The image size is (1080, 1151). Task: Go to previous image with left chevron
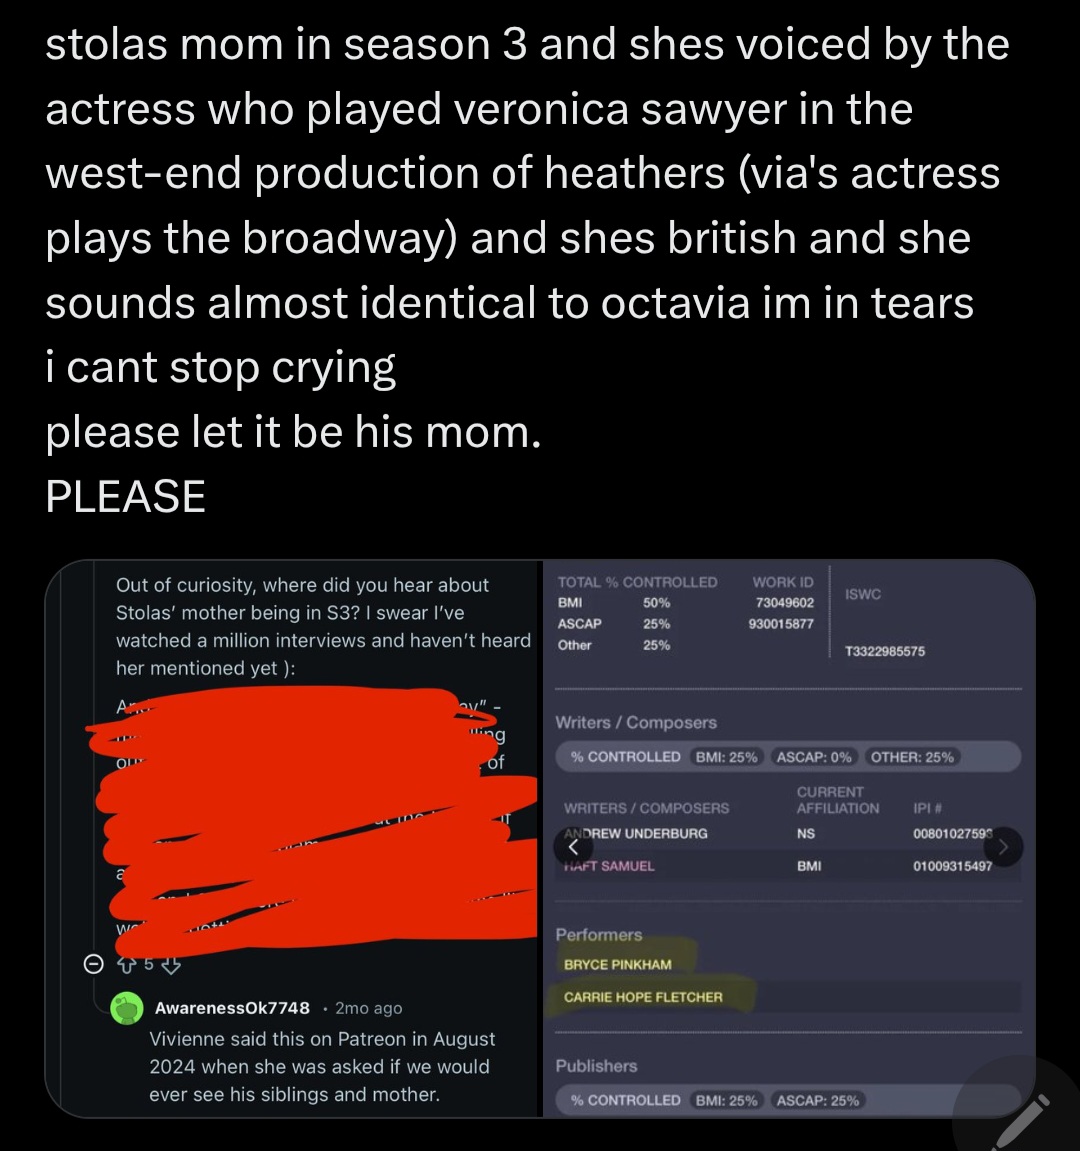pos(574,847)
